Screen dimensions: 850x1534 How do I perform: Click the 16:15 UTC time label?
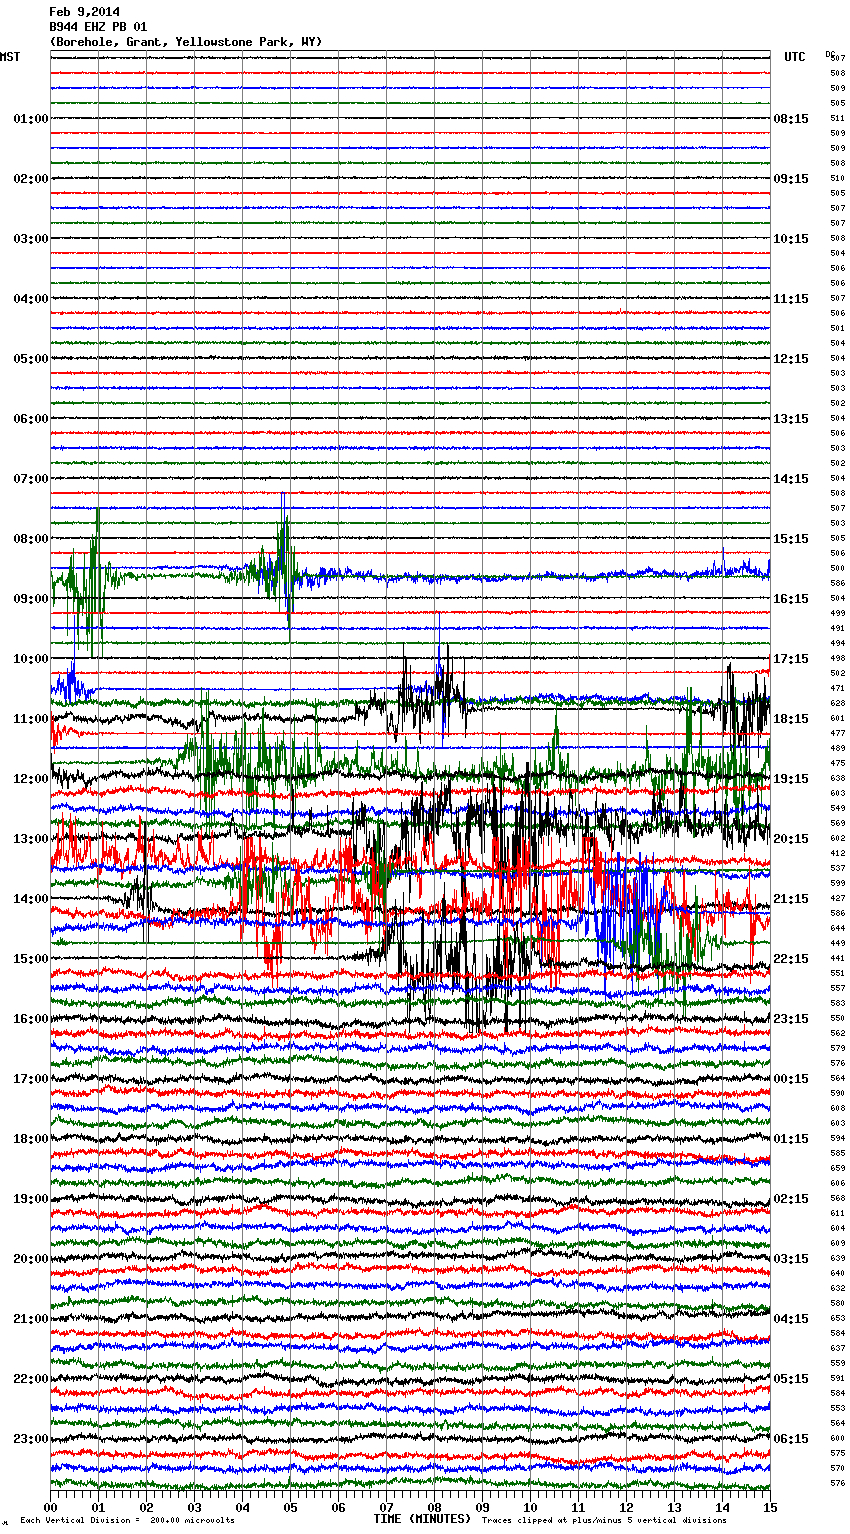tap(791, 599)
